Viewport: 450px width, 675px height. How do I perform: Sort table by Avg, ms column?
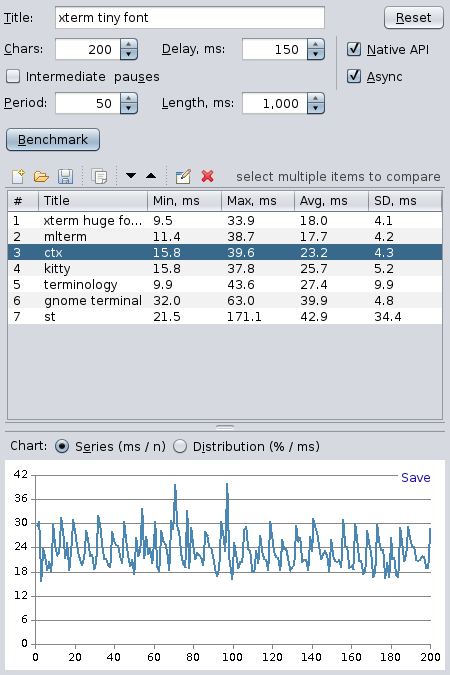[331, 201]
